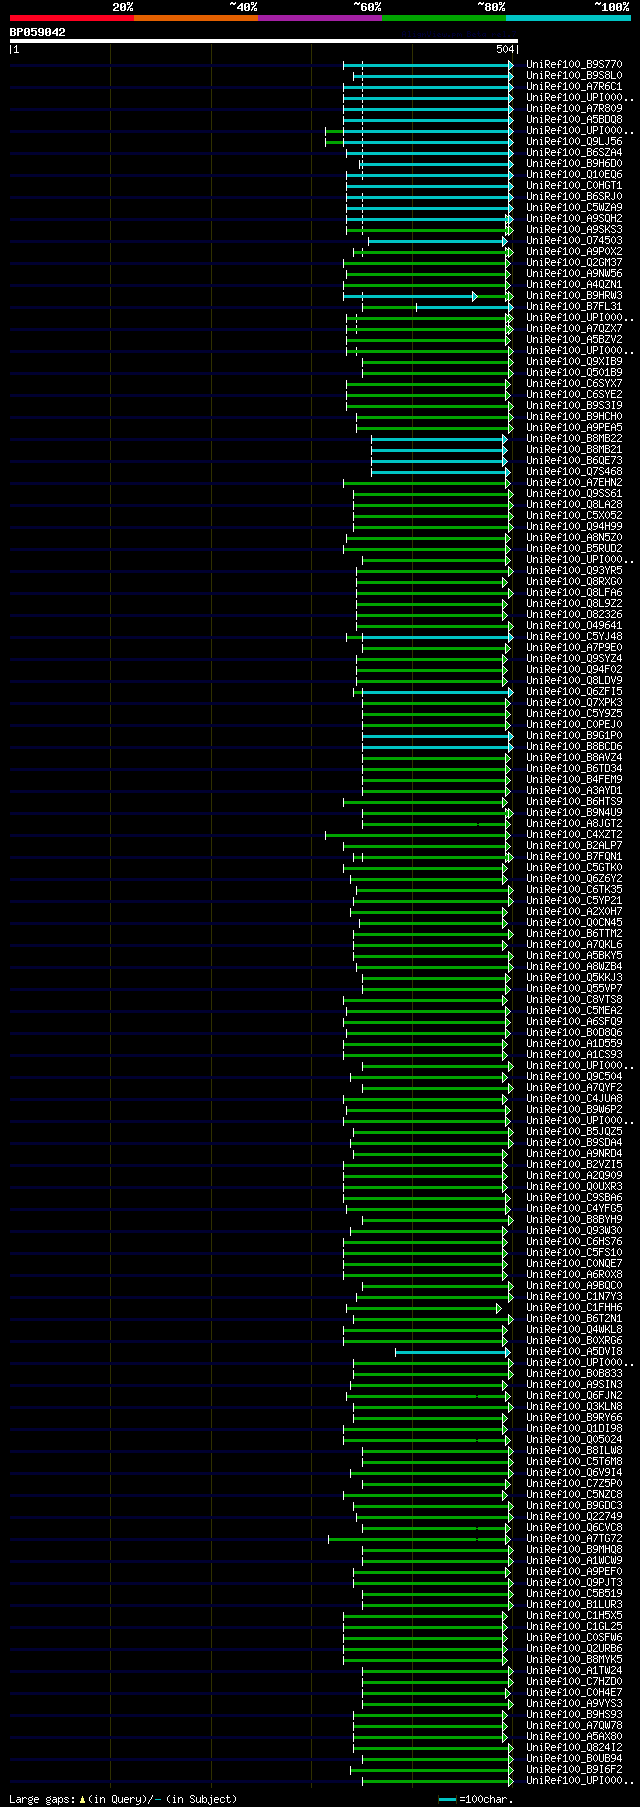Click the cyan alignment bar of UniRef100_Q7S468
Screen dimensions: 640x1807
coord(440,472)
